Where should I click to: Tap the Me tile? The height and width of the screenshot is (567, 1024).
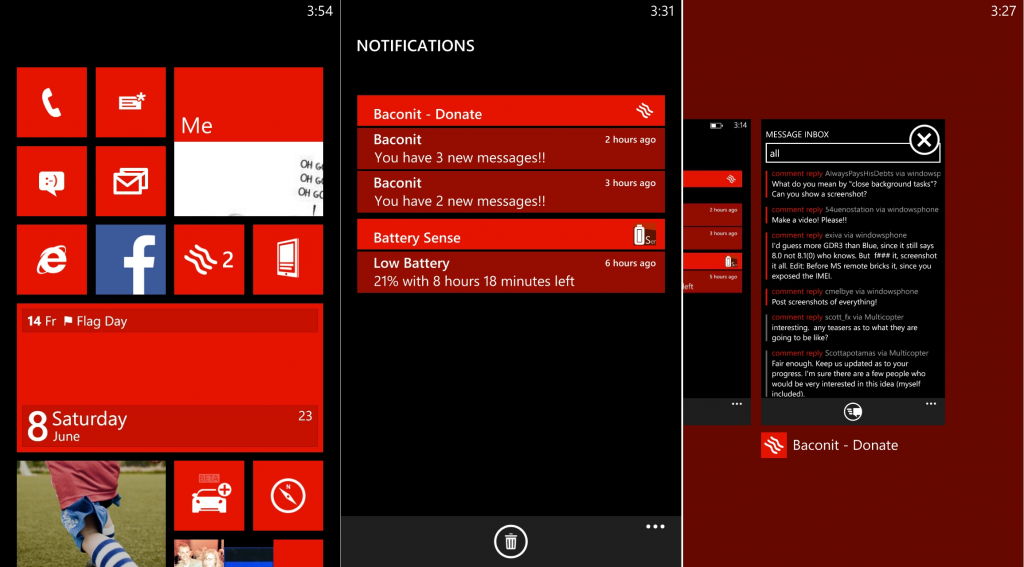[x=248, y=142]
